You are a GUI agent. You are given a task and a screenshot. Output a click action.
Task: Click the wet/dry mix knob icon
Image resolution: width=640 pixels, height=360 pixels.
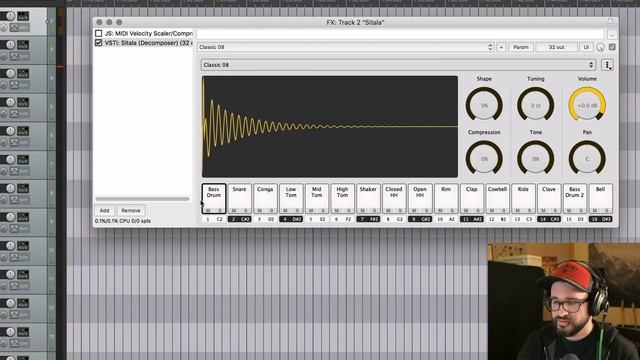pos(600,47)
